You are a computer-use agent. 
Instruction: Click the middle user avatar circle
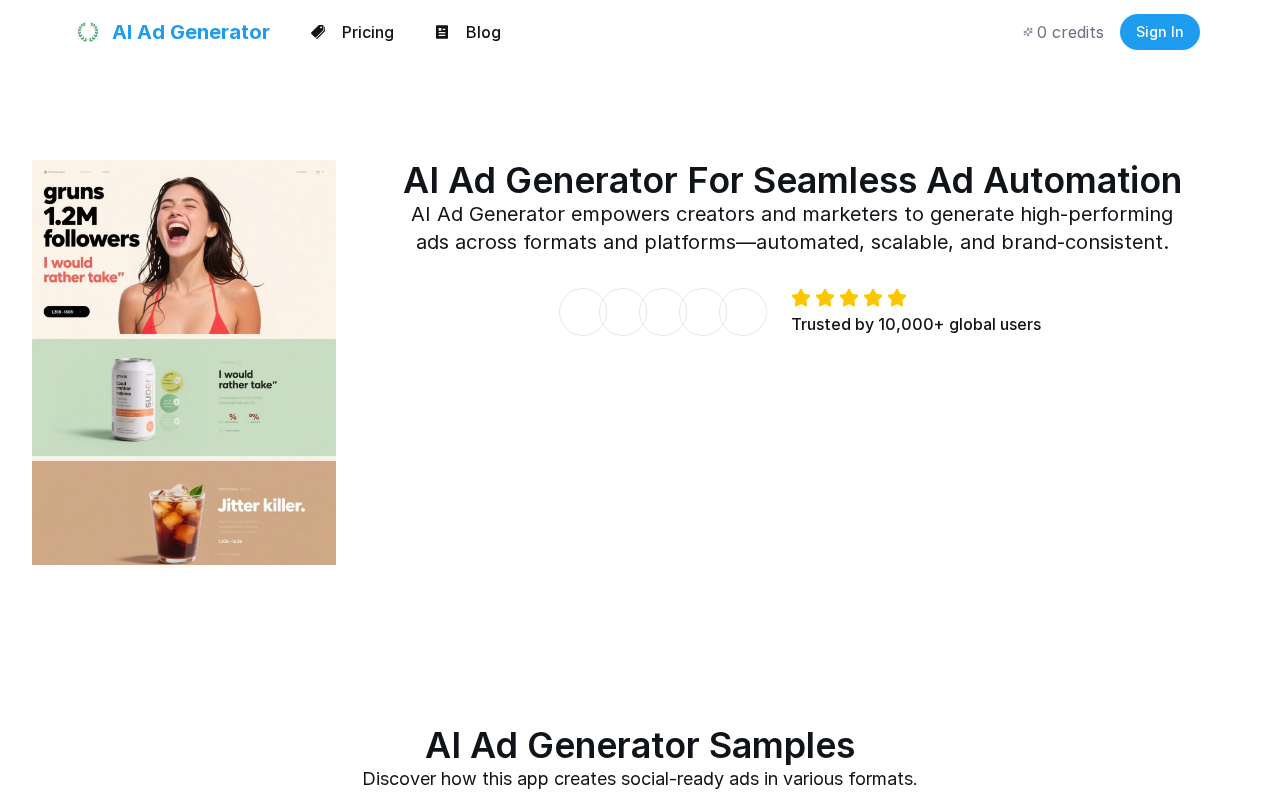point(663,312)
